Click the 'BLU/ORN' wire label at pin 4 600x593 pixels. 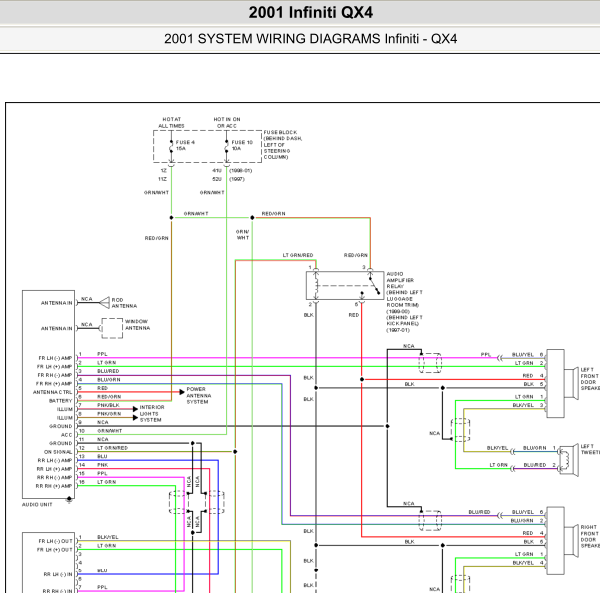(109, 380)
